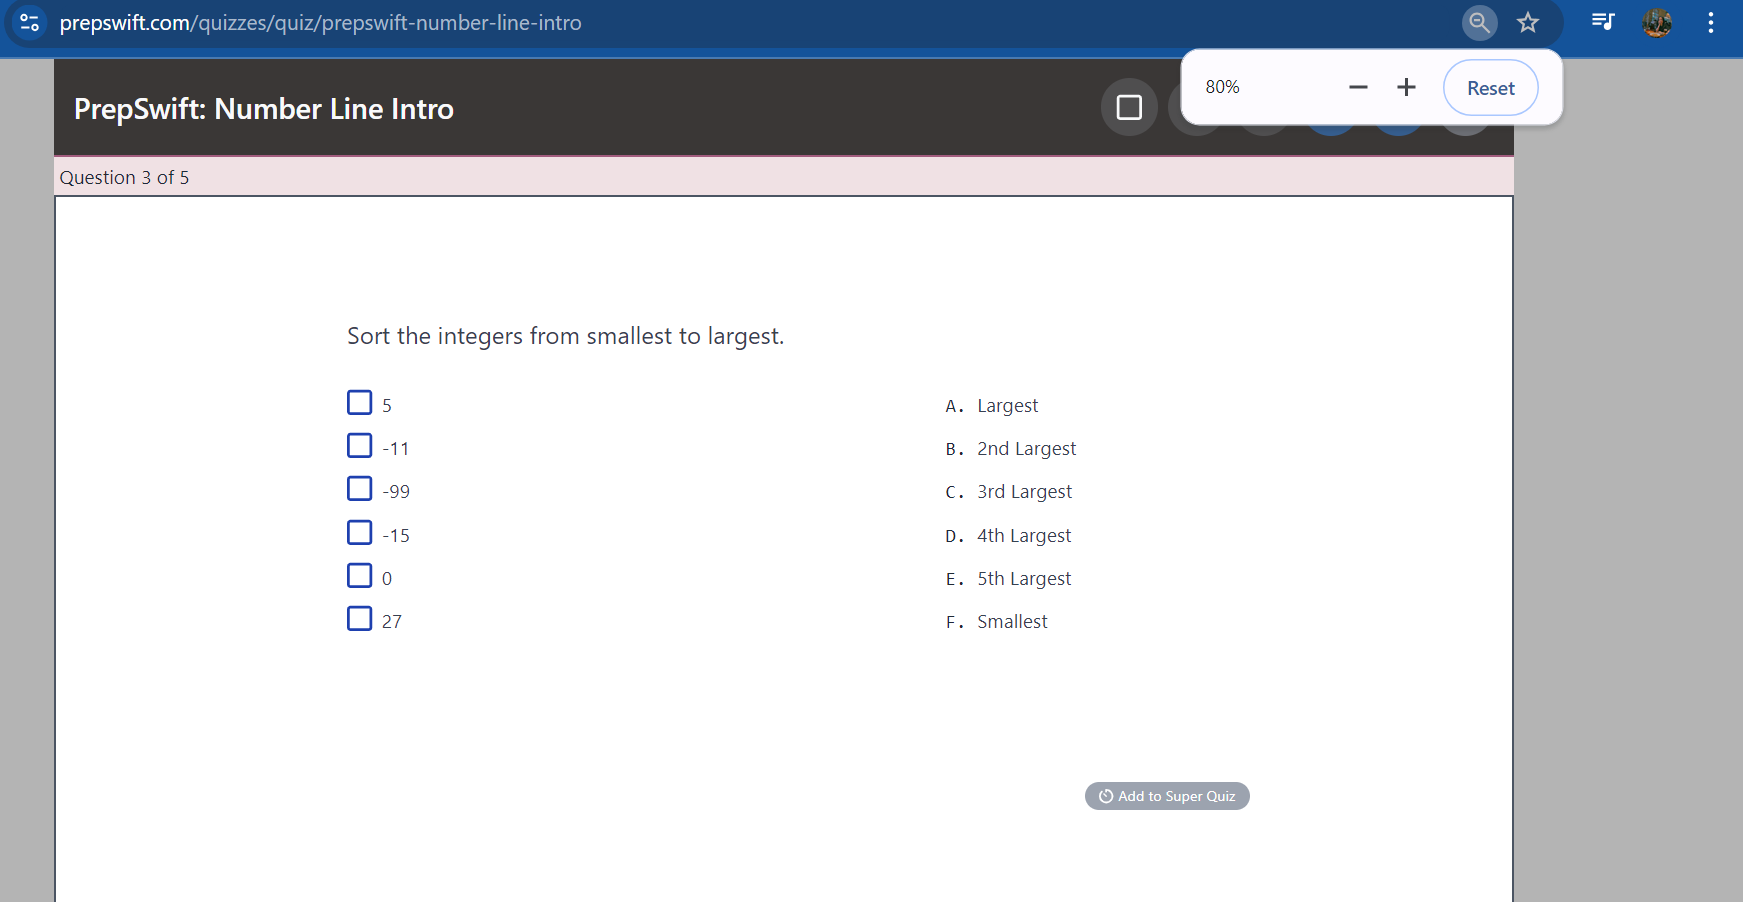Click the address bar URL text
The width and height of the screenshot is (1743, 902).
[320, 22]
